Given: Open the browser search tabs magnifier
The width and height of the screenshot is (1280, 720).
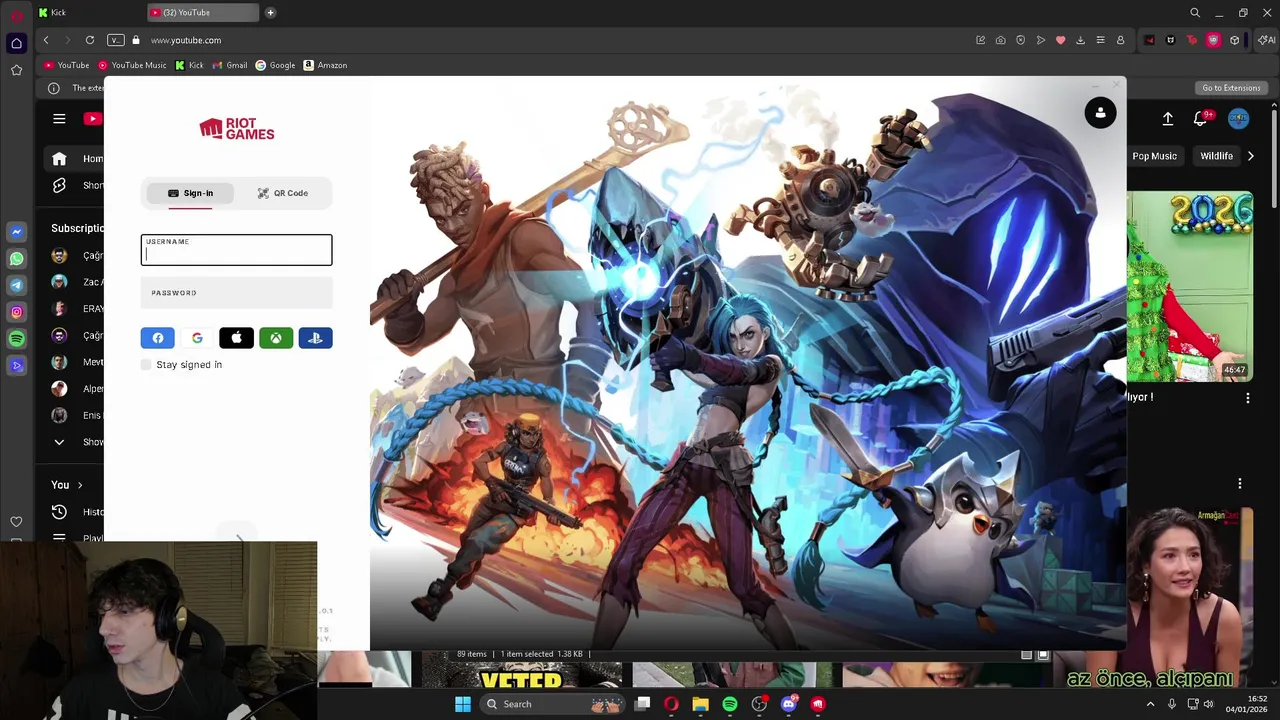Looking at the screenshot, I should pyautogui.click(x=1195, y=13).
